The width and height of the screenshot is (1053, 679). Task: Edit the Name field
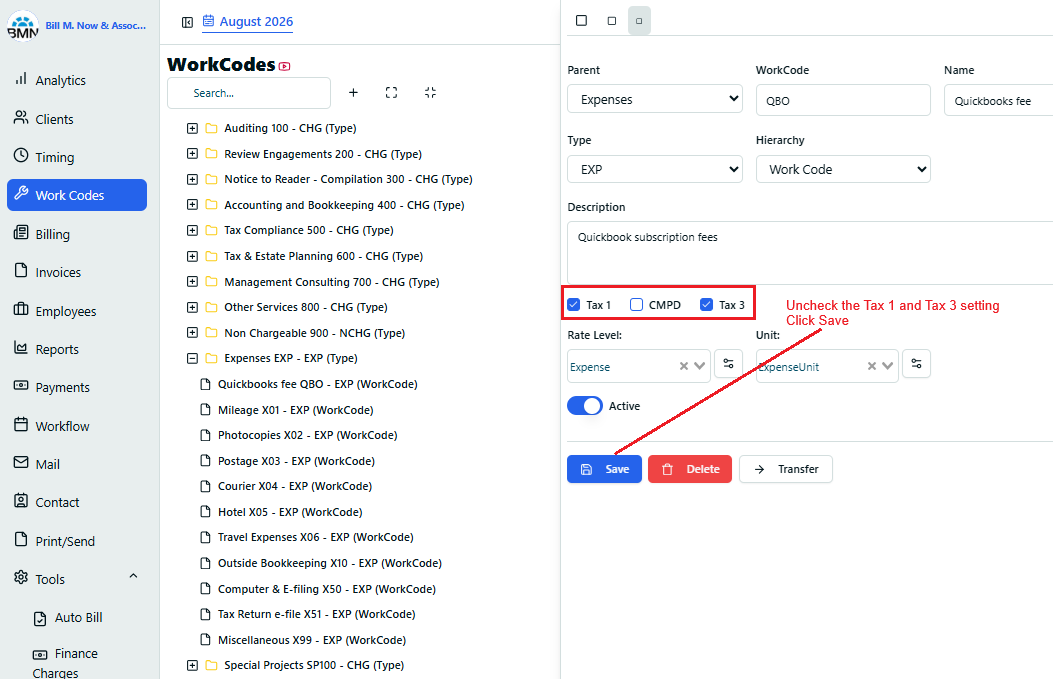[999, 100]
